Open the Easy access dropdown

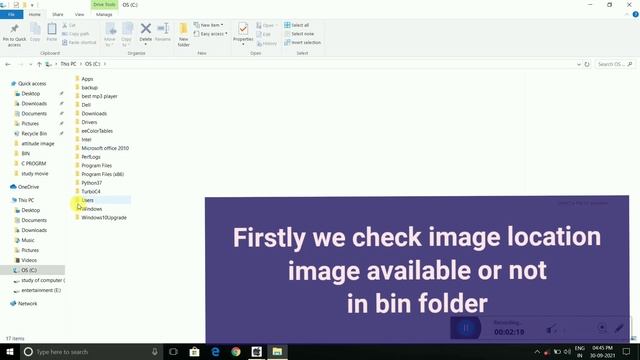pos(211,34)
